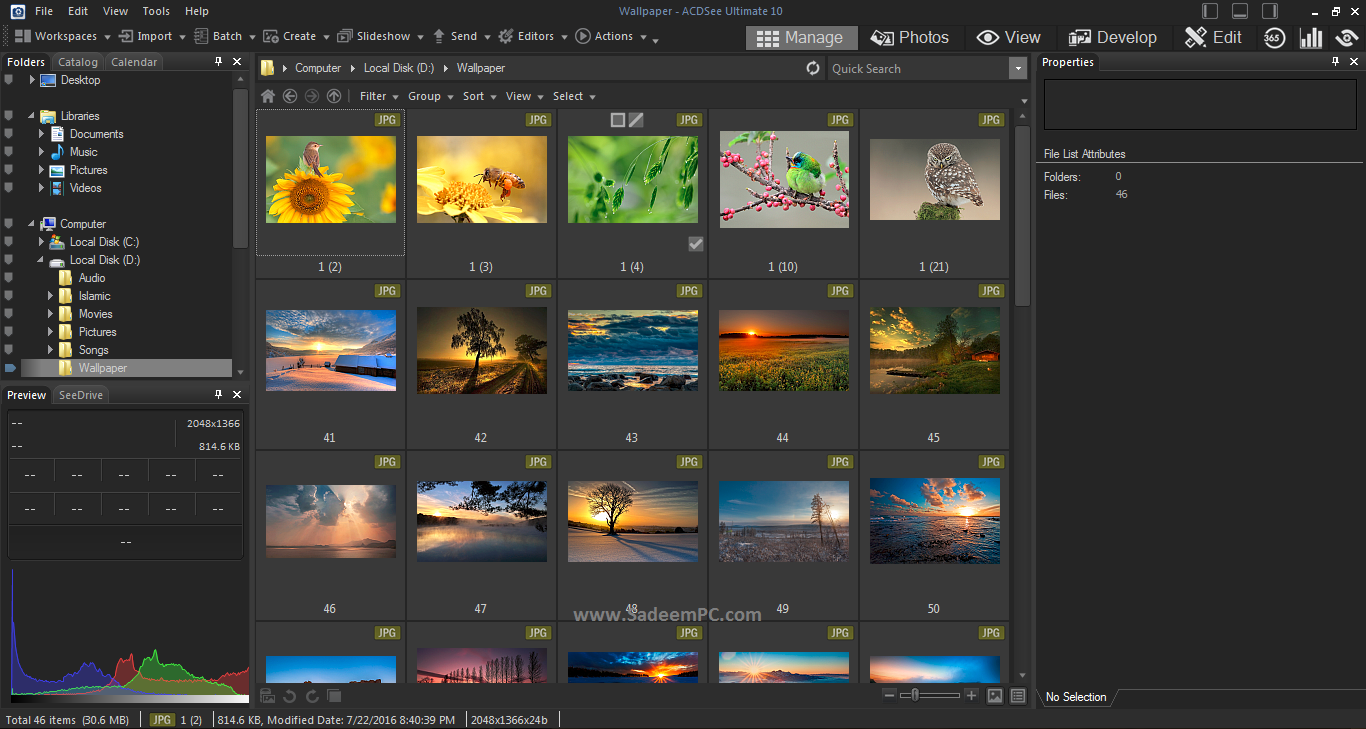Toggle Easy-Select marker beside Audio folder

(8, 278)
